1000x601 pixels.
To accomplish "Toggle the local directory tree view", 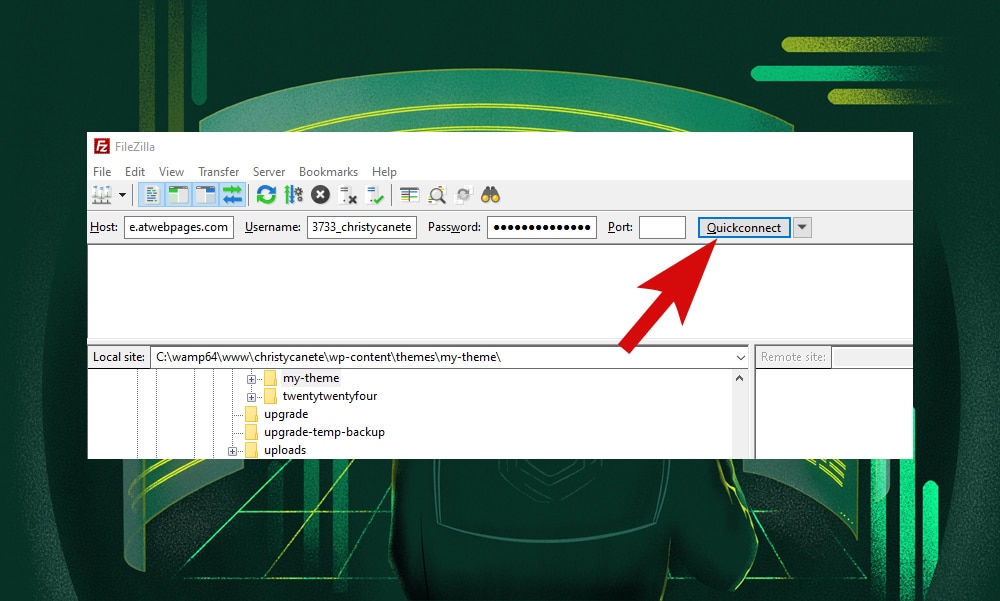I will tap(178, 195).
